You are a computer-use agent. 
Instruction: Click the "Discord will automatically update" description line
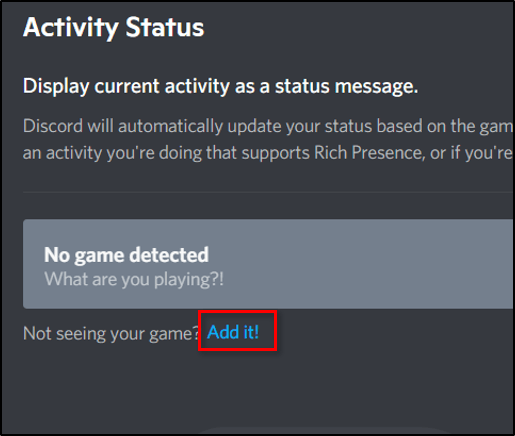click(268, 127)
